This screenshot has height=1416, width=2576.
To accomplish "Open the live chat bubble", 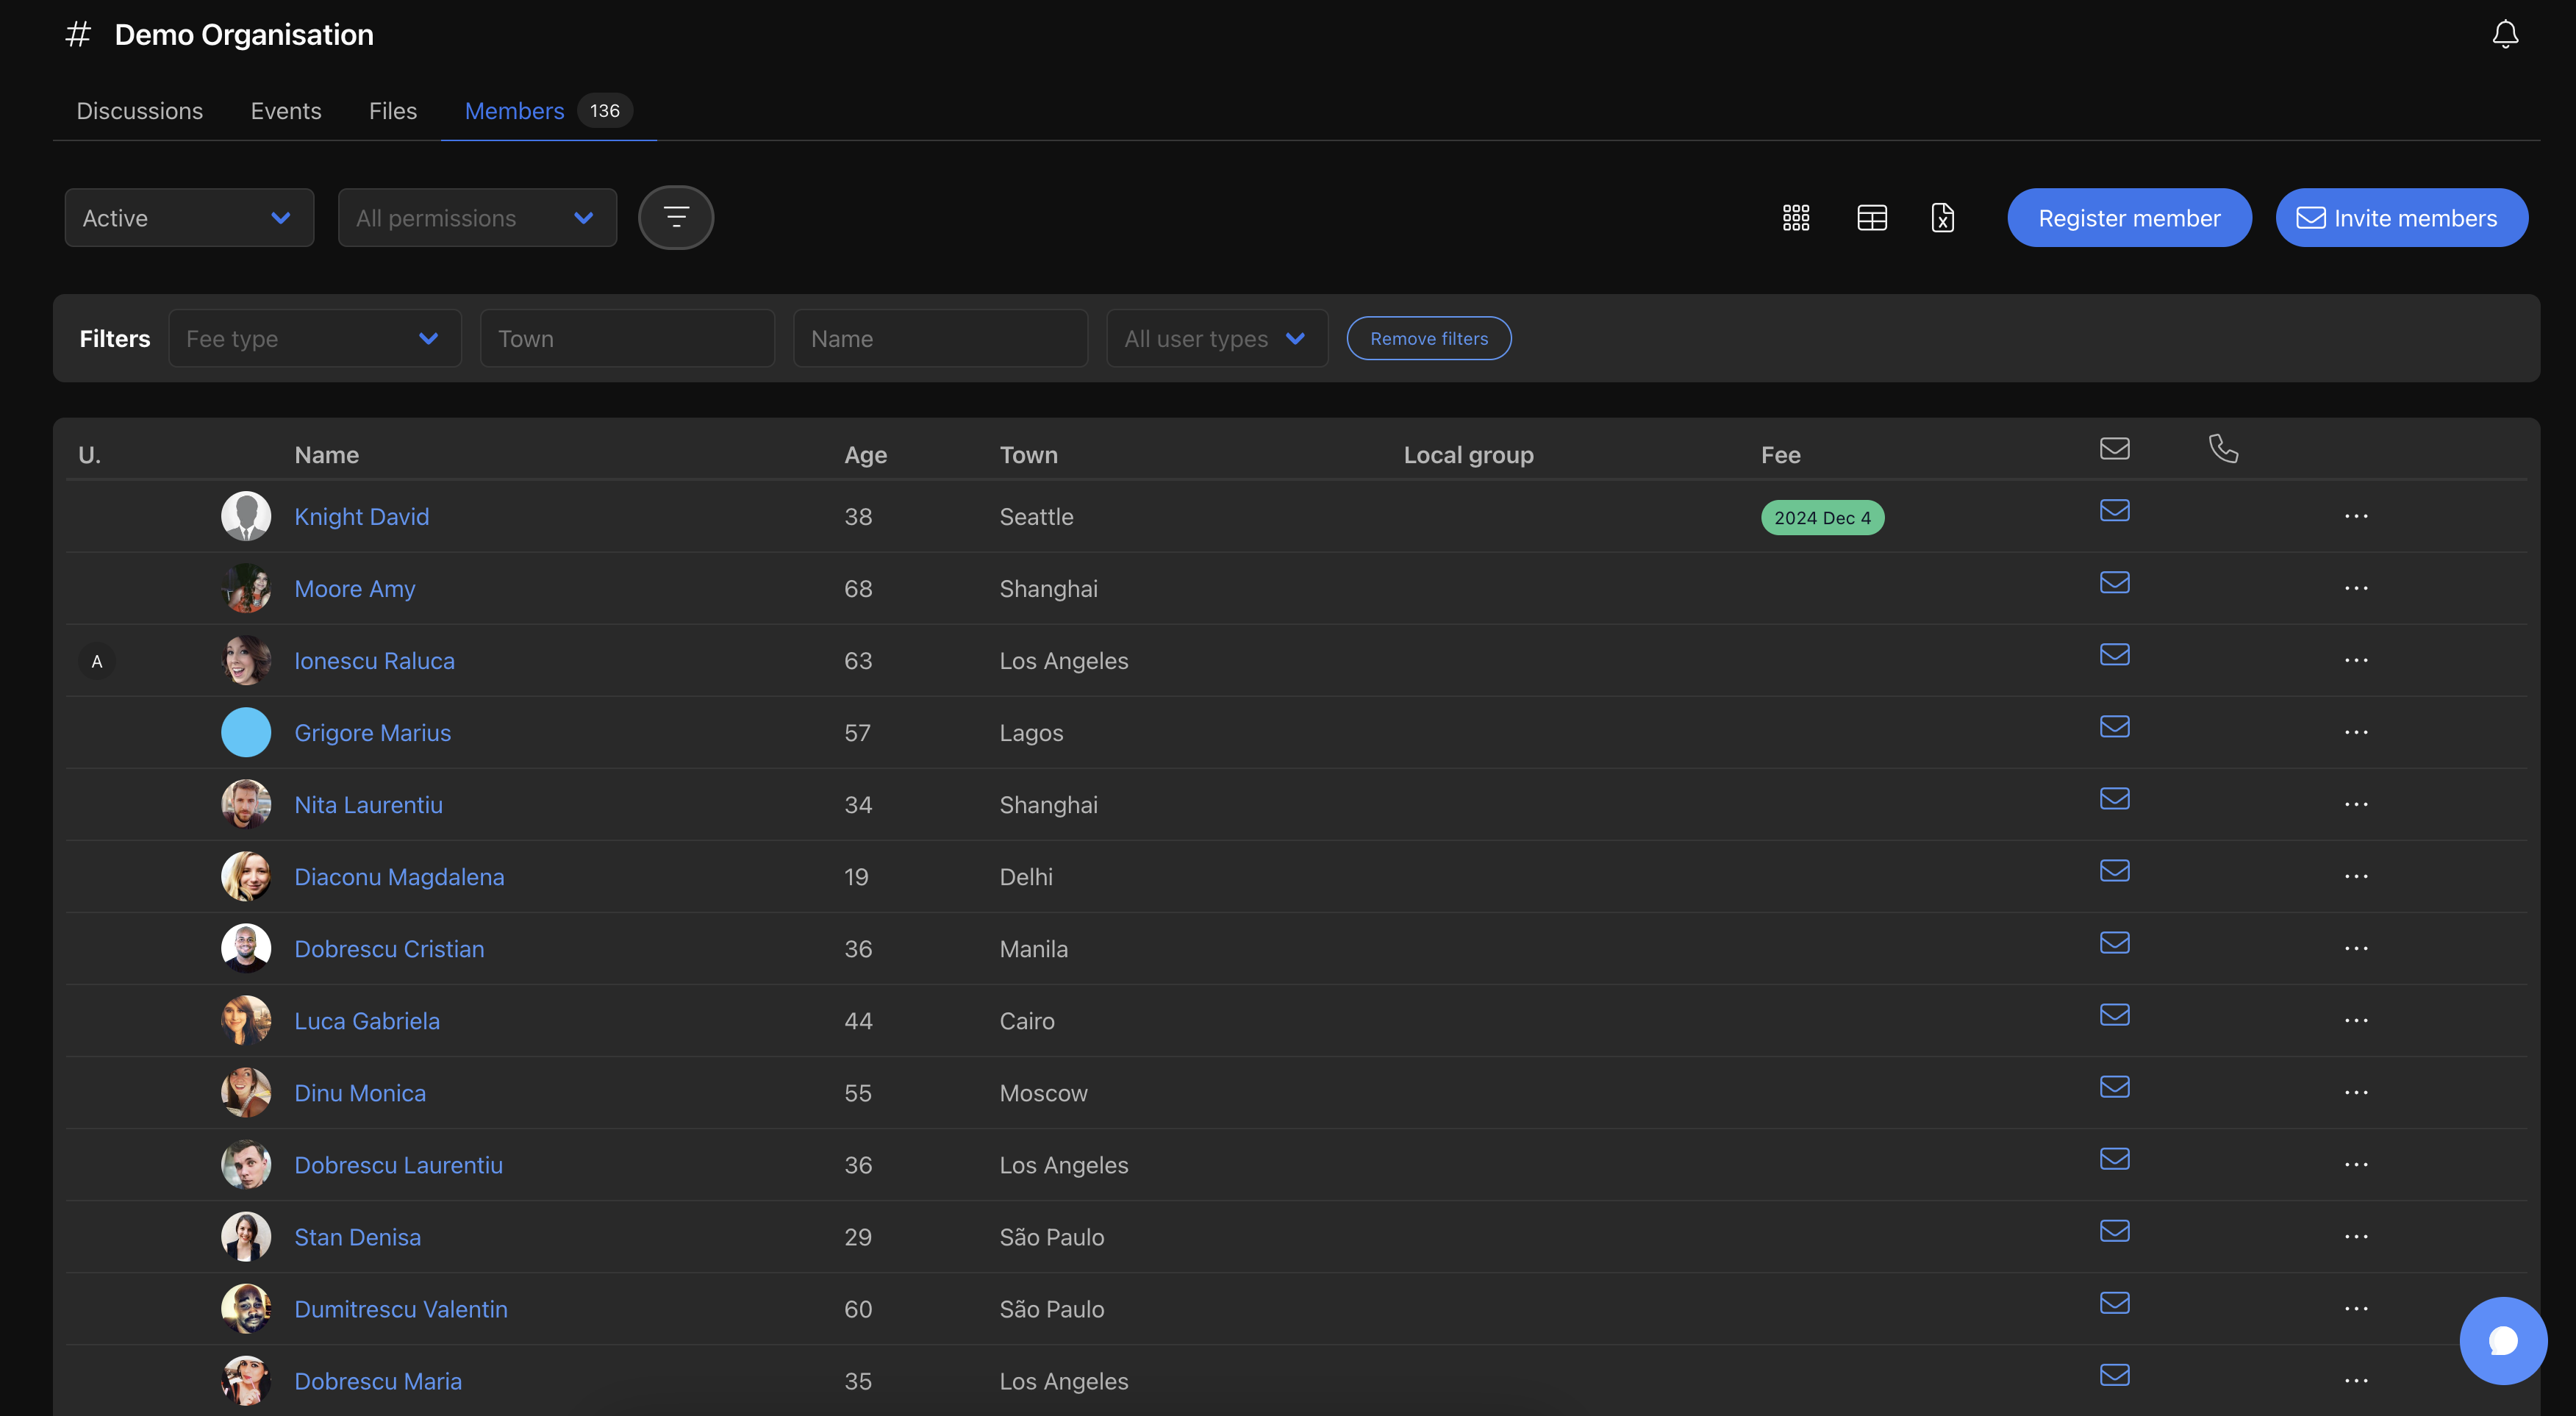I will (x=2502, y=1340).
